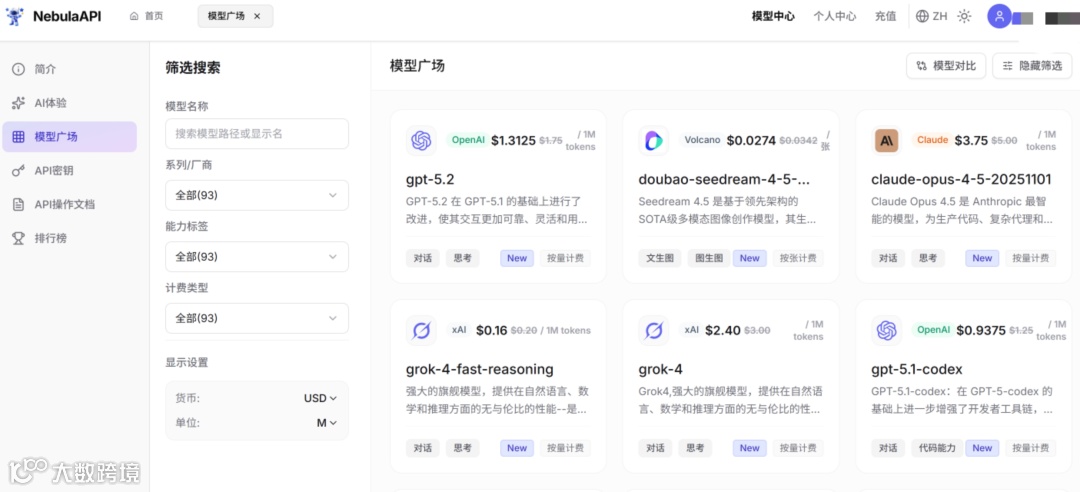
Task: Click the gpt-5.1-codex OpenAI logo icon
Action: pyautogui.click(x=886, y=330)
